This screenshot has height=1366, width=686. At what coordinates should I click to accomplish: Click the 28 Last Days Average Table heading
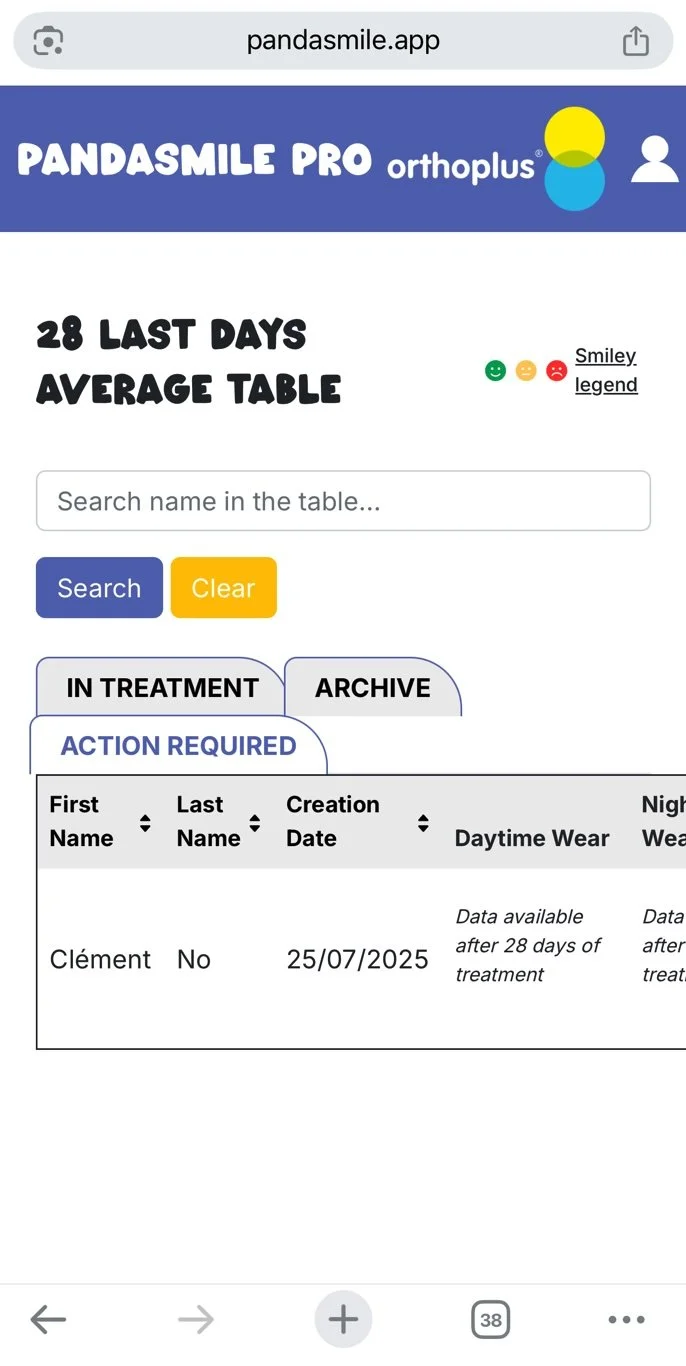click(188, 362)
